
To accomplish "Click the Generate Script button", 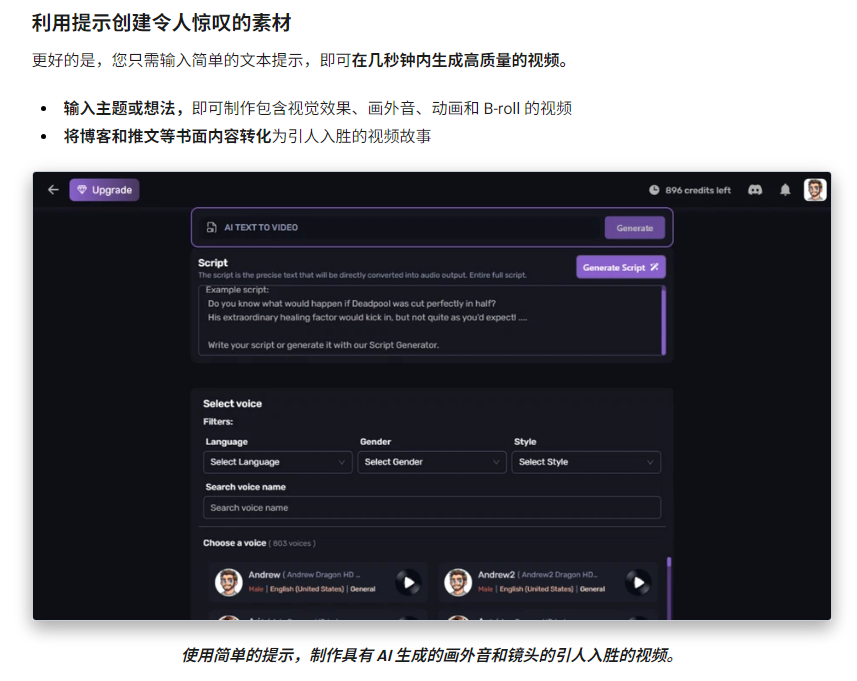I will coord(620,267).
